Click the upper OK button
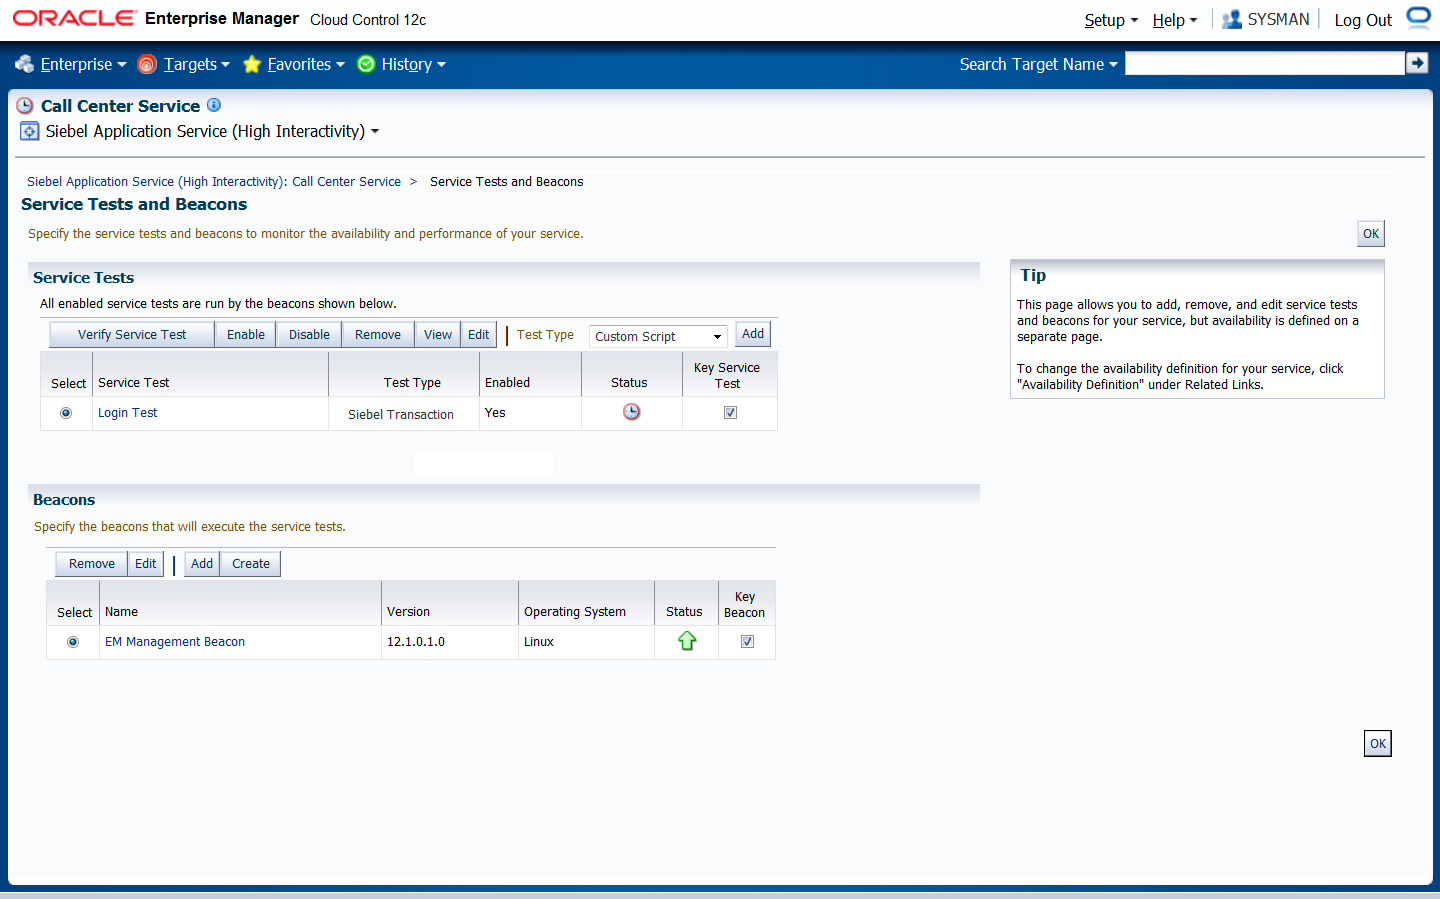 point(1371,234)
